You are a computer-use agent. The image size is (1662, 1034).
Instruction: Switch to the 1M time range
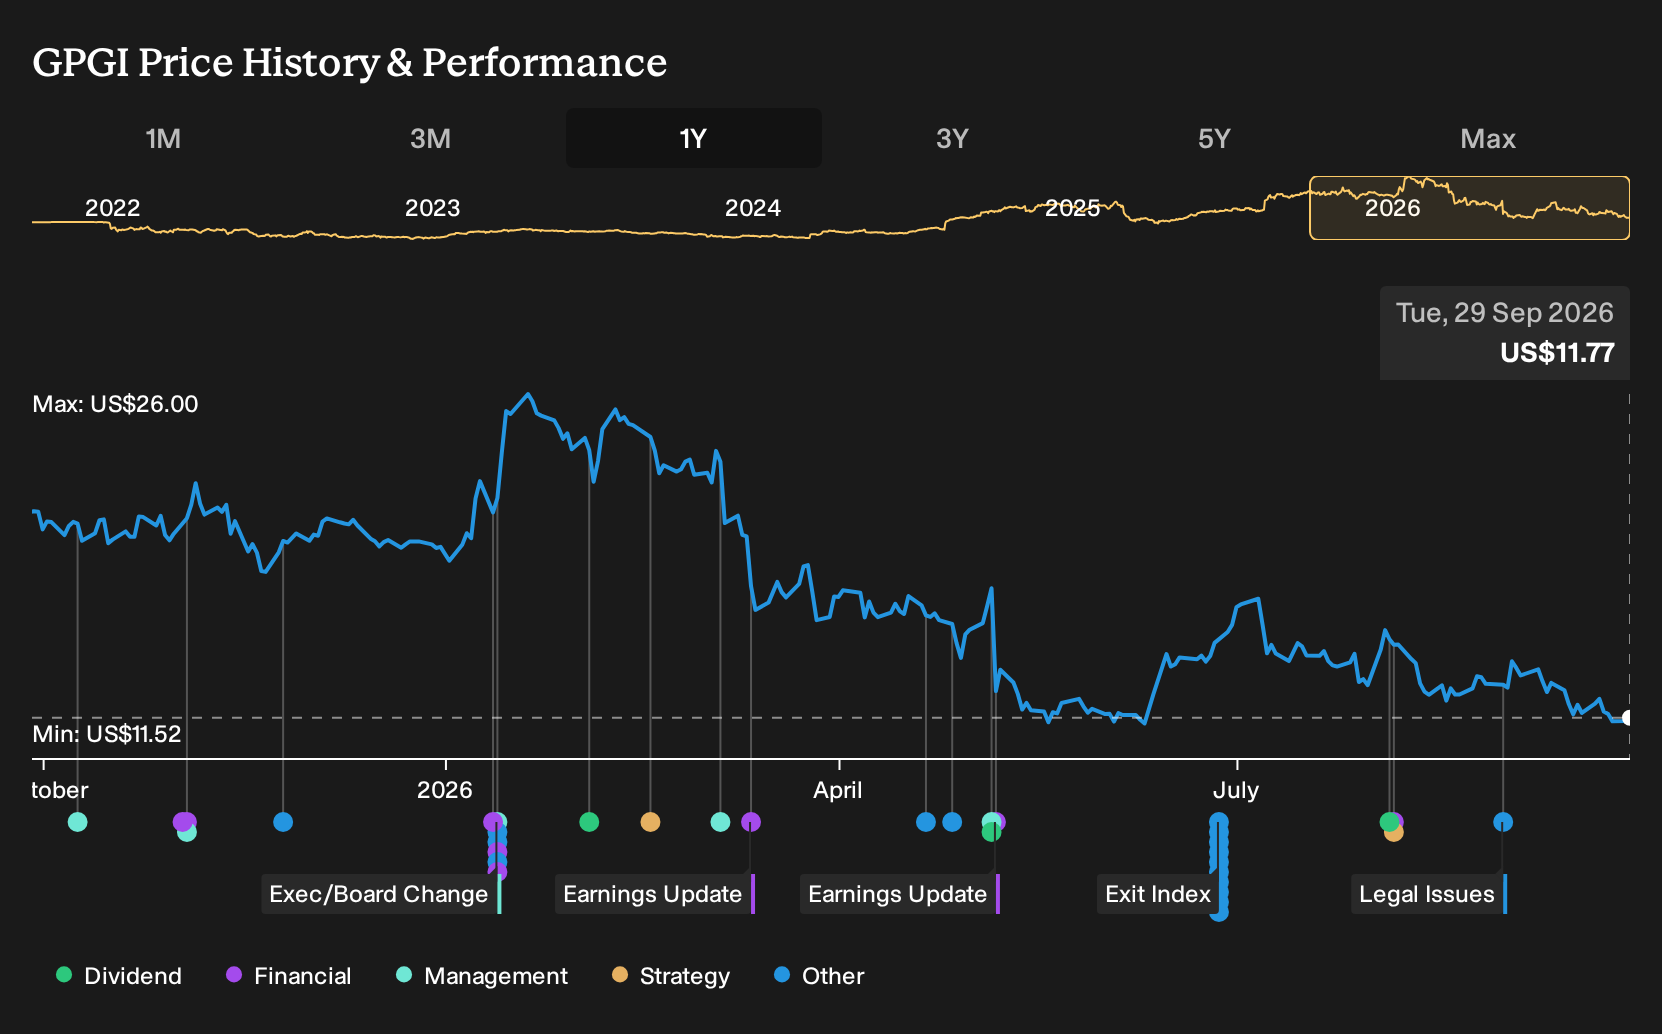163,138
